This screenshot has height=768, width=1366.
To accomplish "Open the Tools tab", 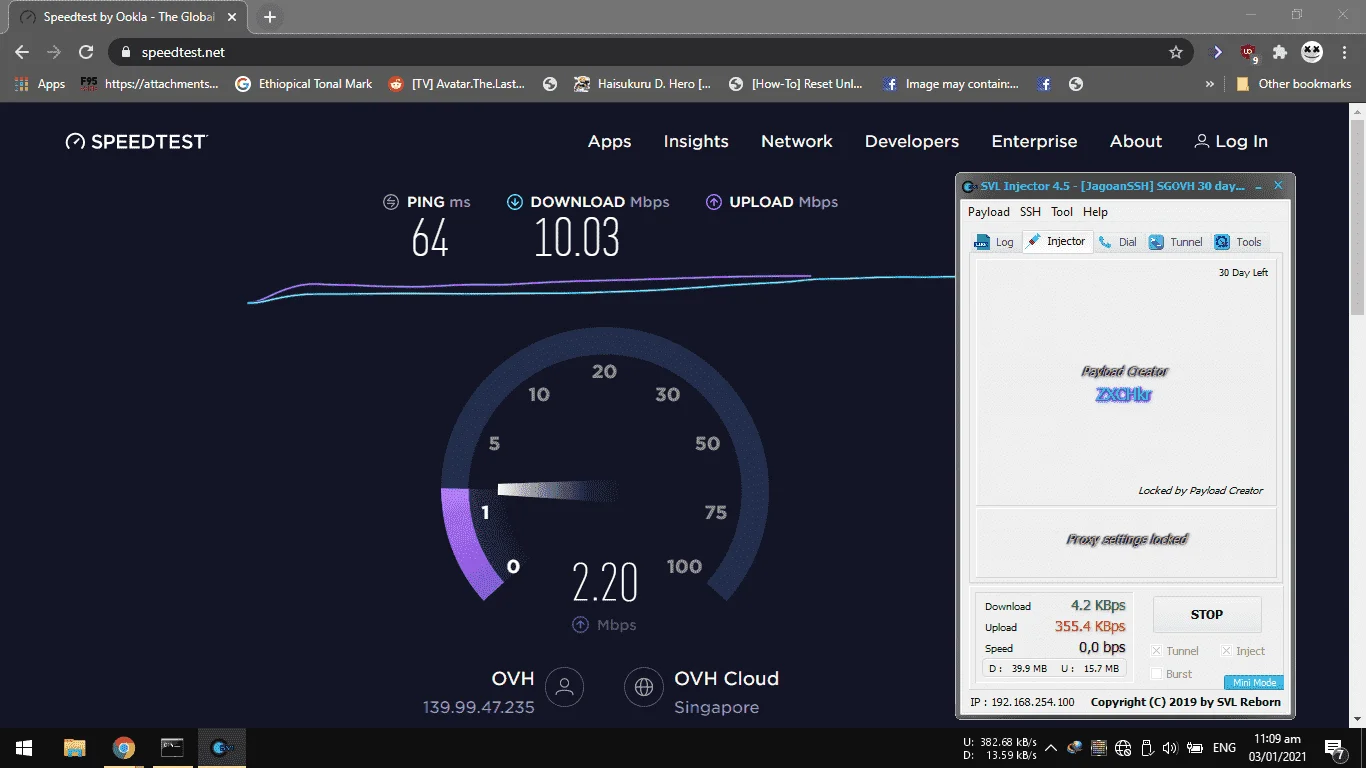I will point(1239,242).
